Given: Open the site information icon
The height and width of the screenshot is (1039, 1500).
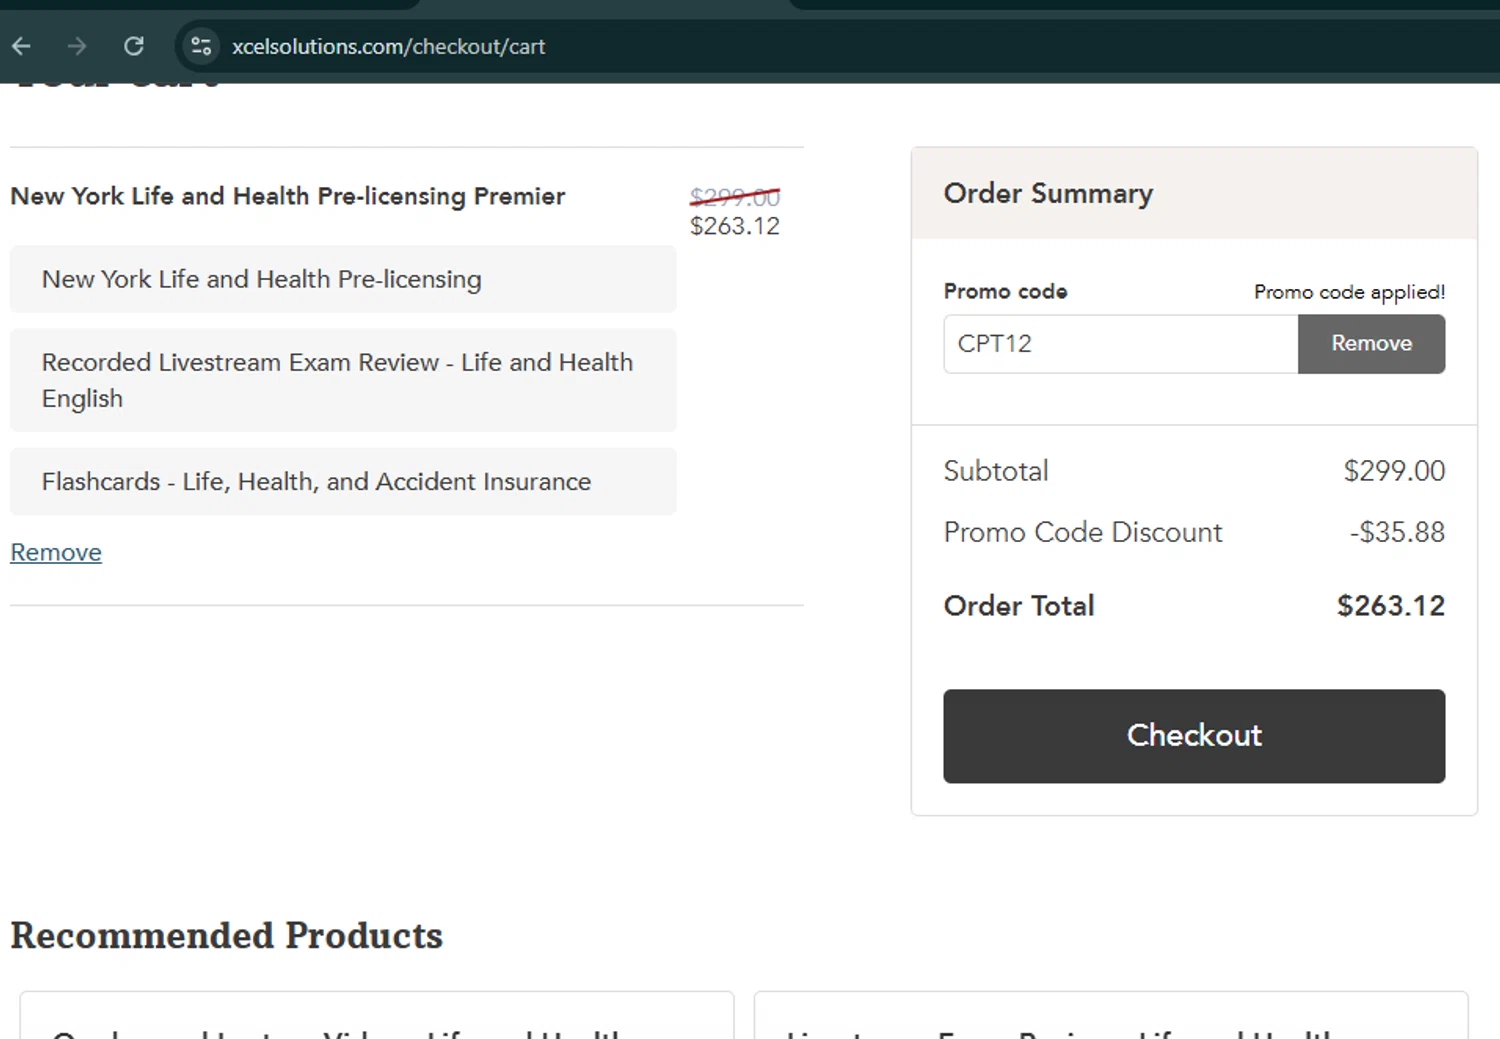Looking at the screenshot, I should (201, 46).
